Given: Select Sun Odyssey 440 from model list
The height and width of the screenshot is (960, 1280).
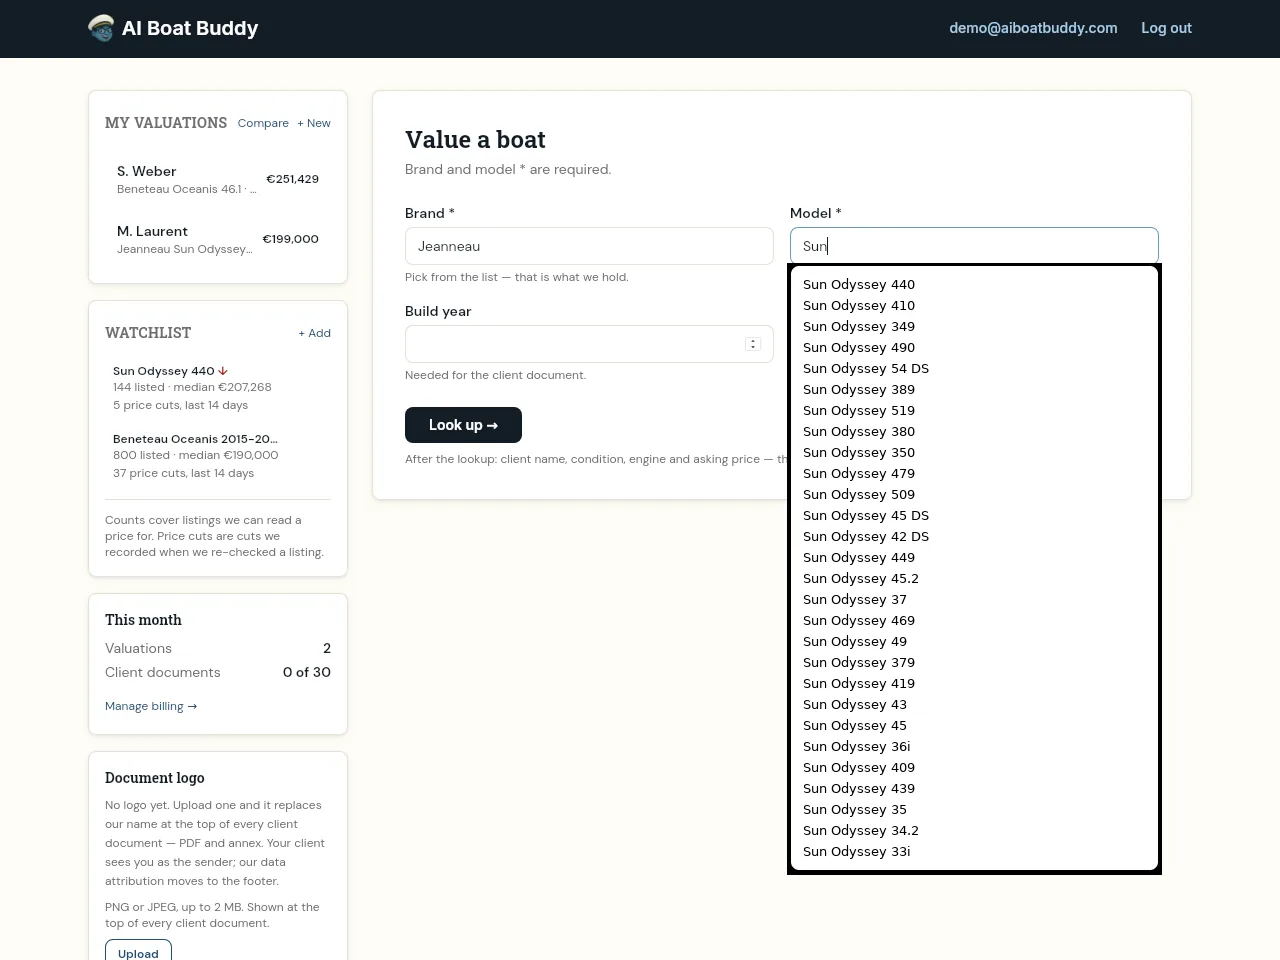Looking at the screenshot, I should 974,284.
